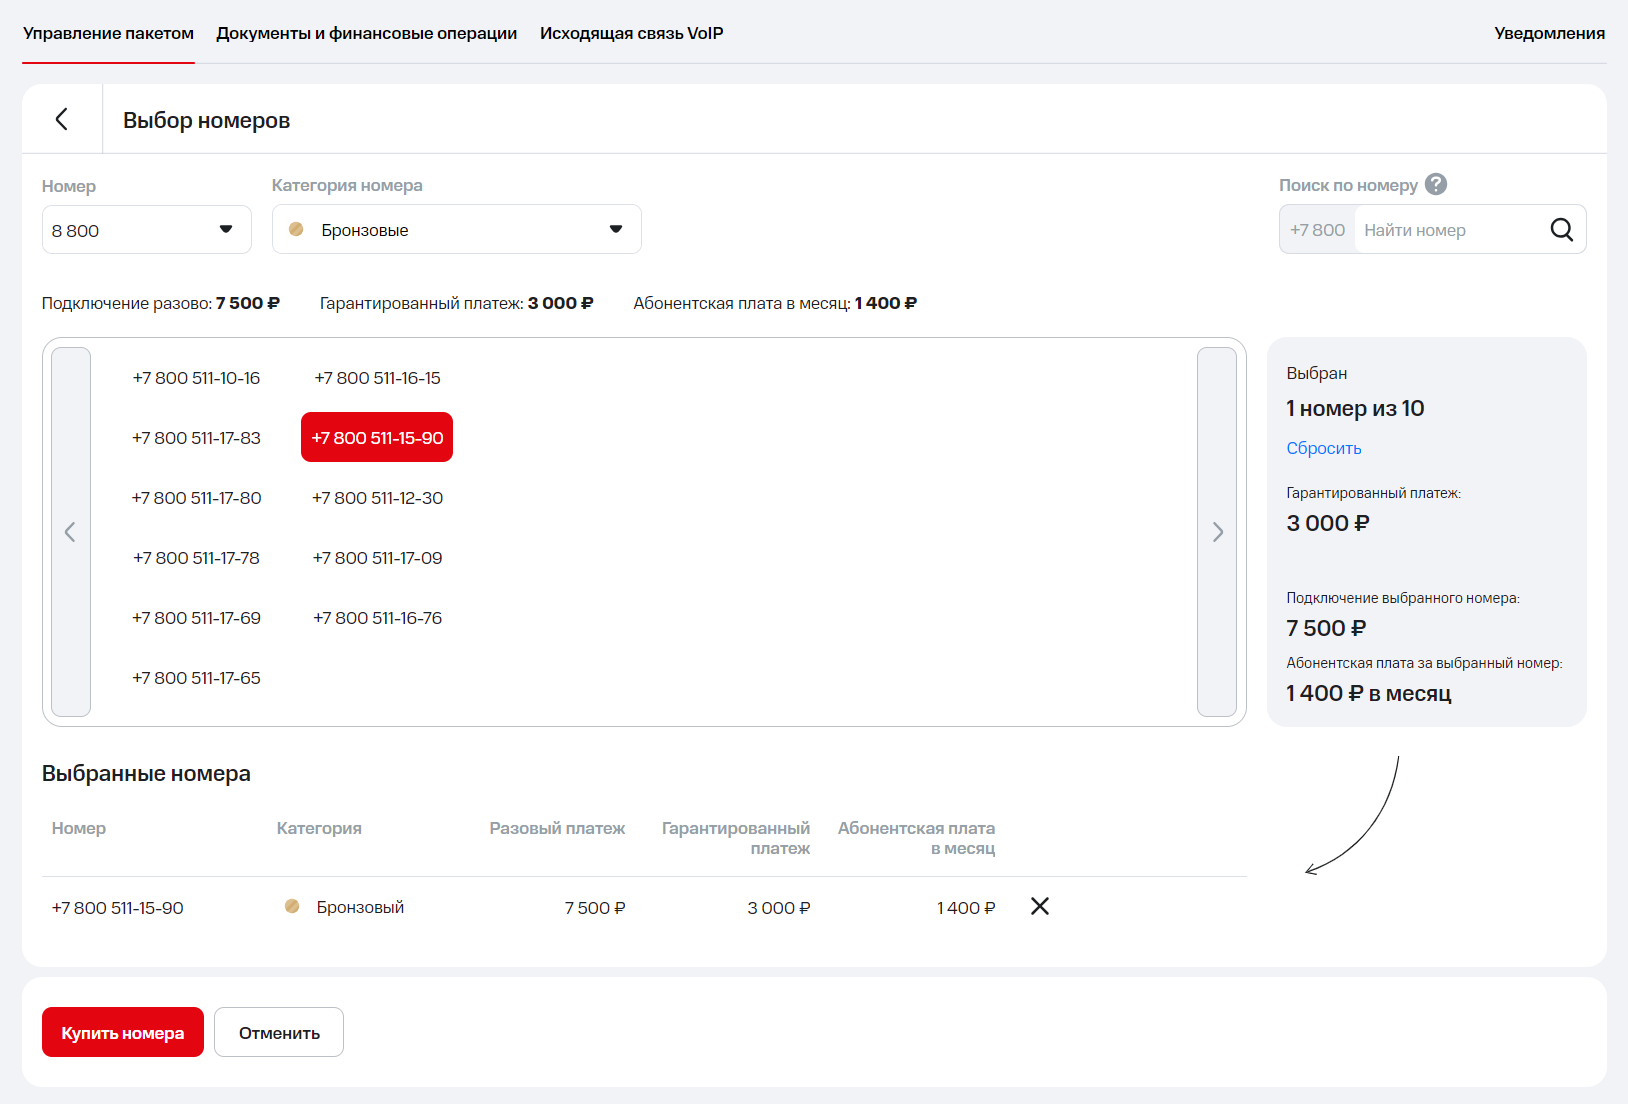
Task: Click the help question mark icon
Action: [1436, 185]
